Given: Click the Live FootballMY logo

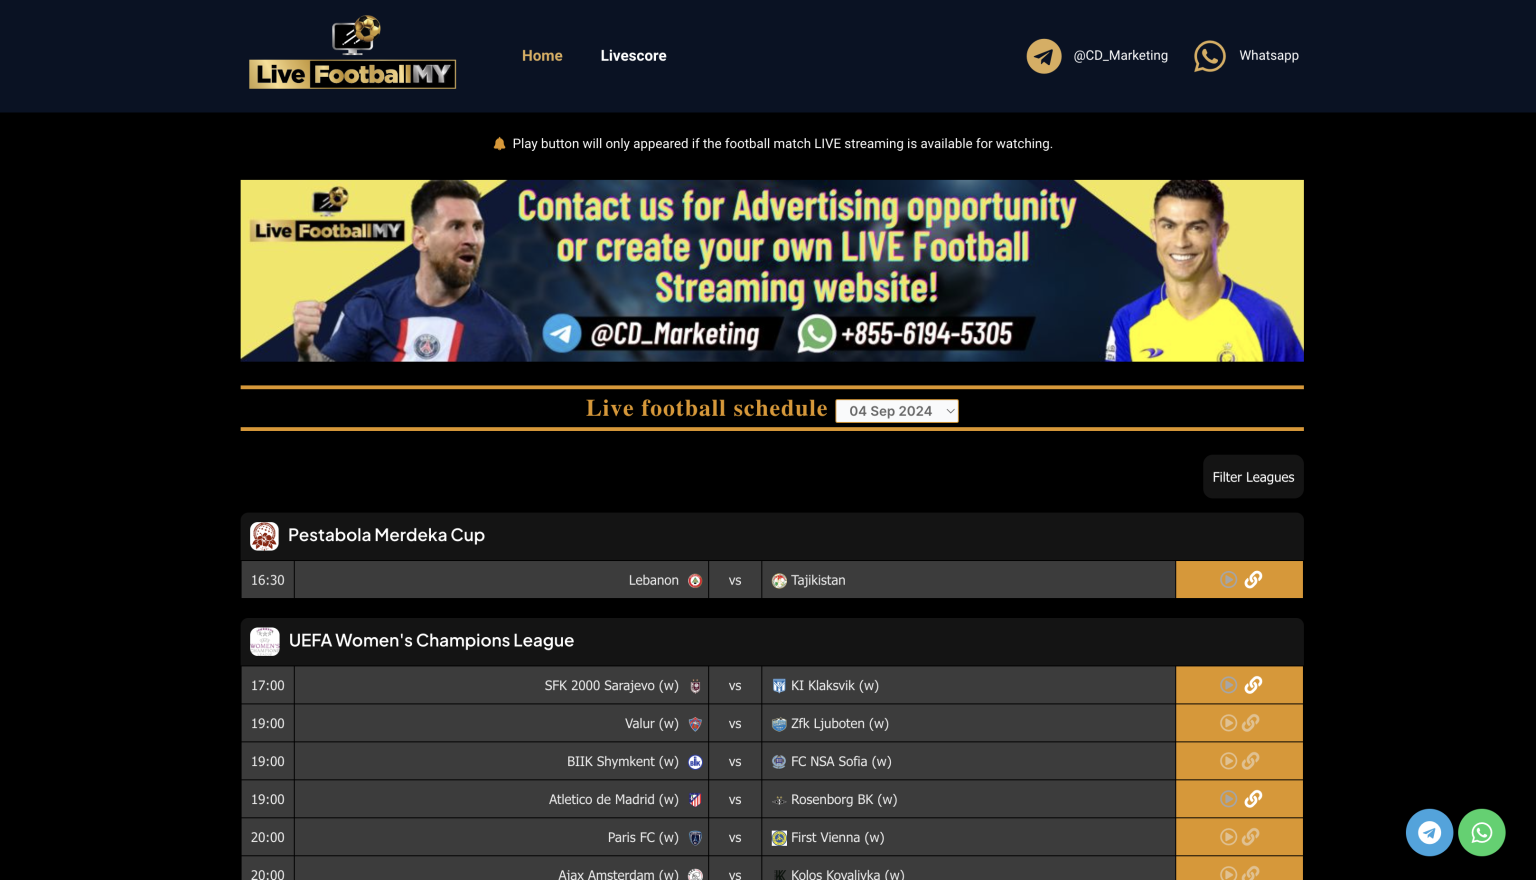Looking at the screenshot, I should [x=352, y=54].
